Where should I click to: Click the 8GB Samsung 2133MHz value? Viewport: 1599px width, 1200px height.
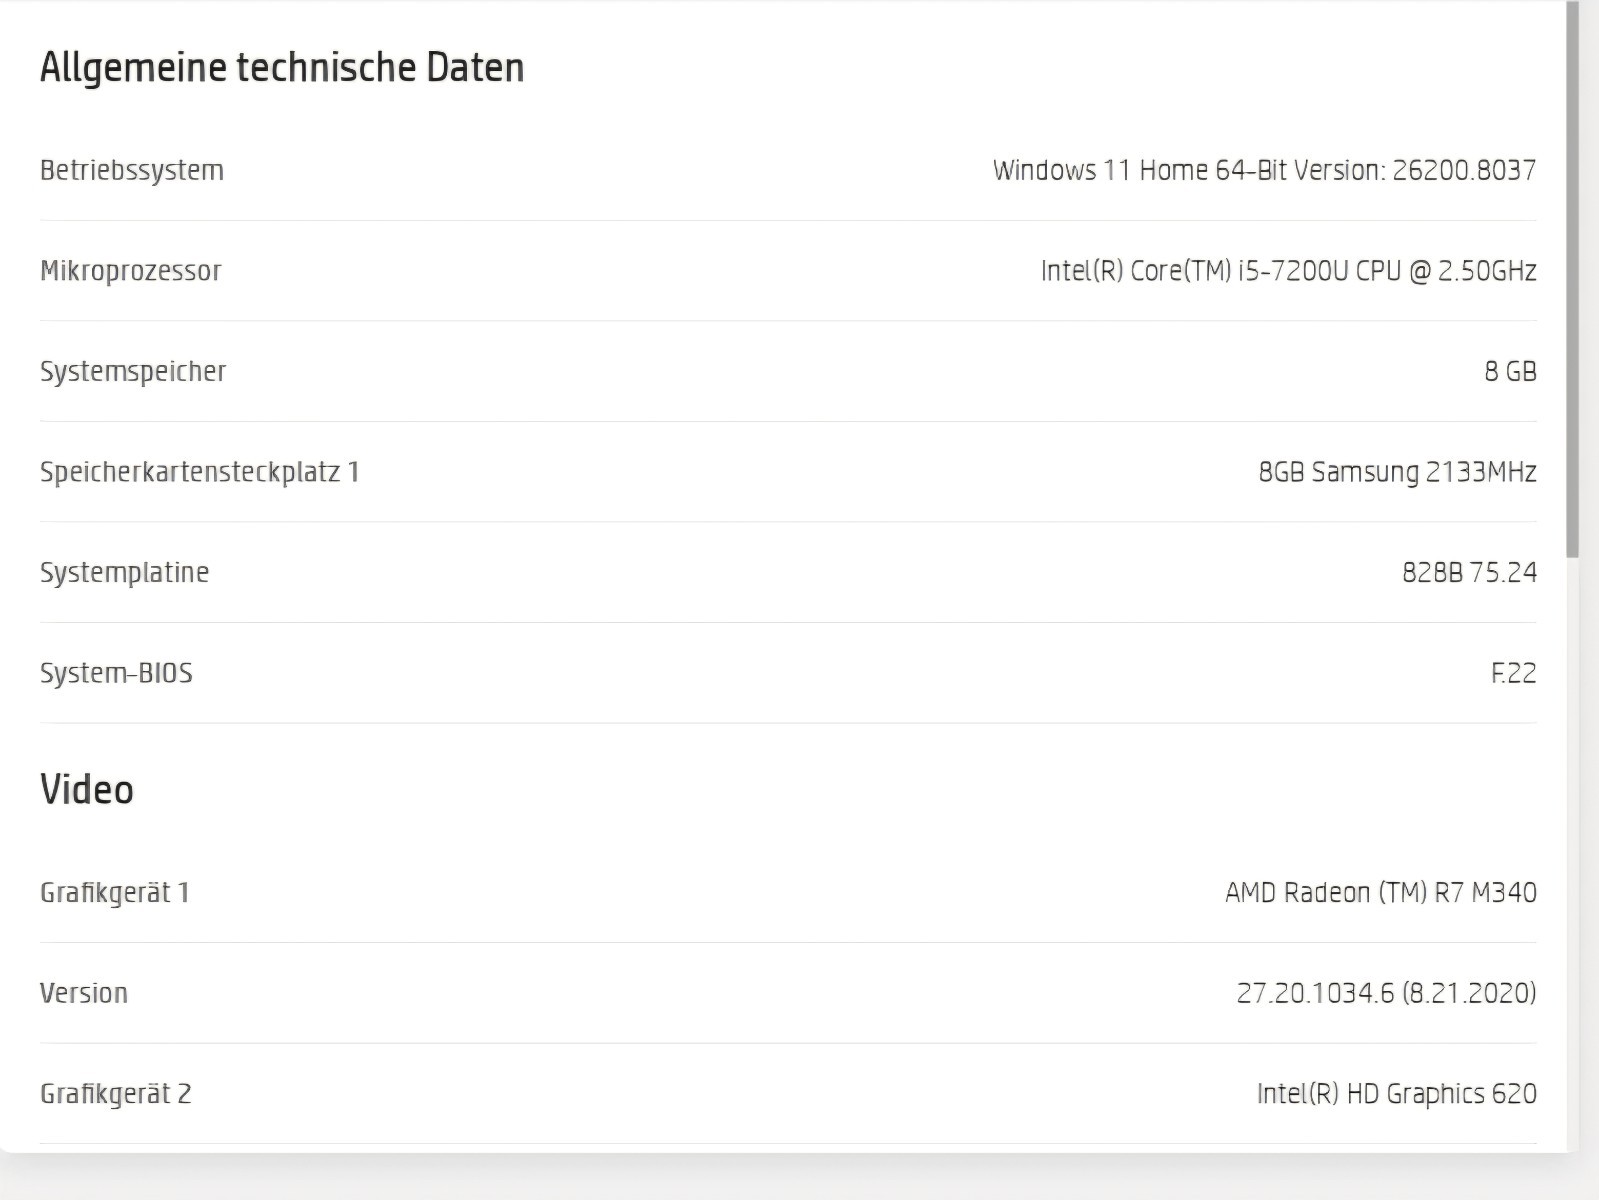pos(1397,472)
